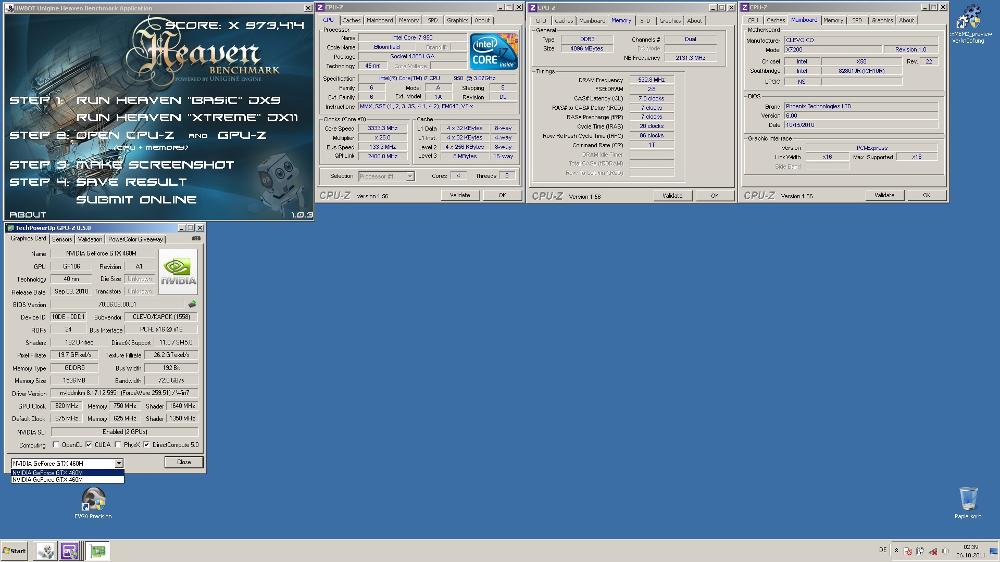Open Caches tab in the CPU-tab CPU-Z window
This screenshot has width=1000, height=562.
pos(351,20)
